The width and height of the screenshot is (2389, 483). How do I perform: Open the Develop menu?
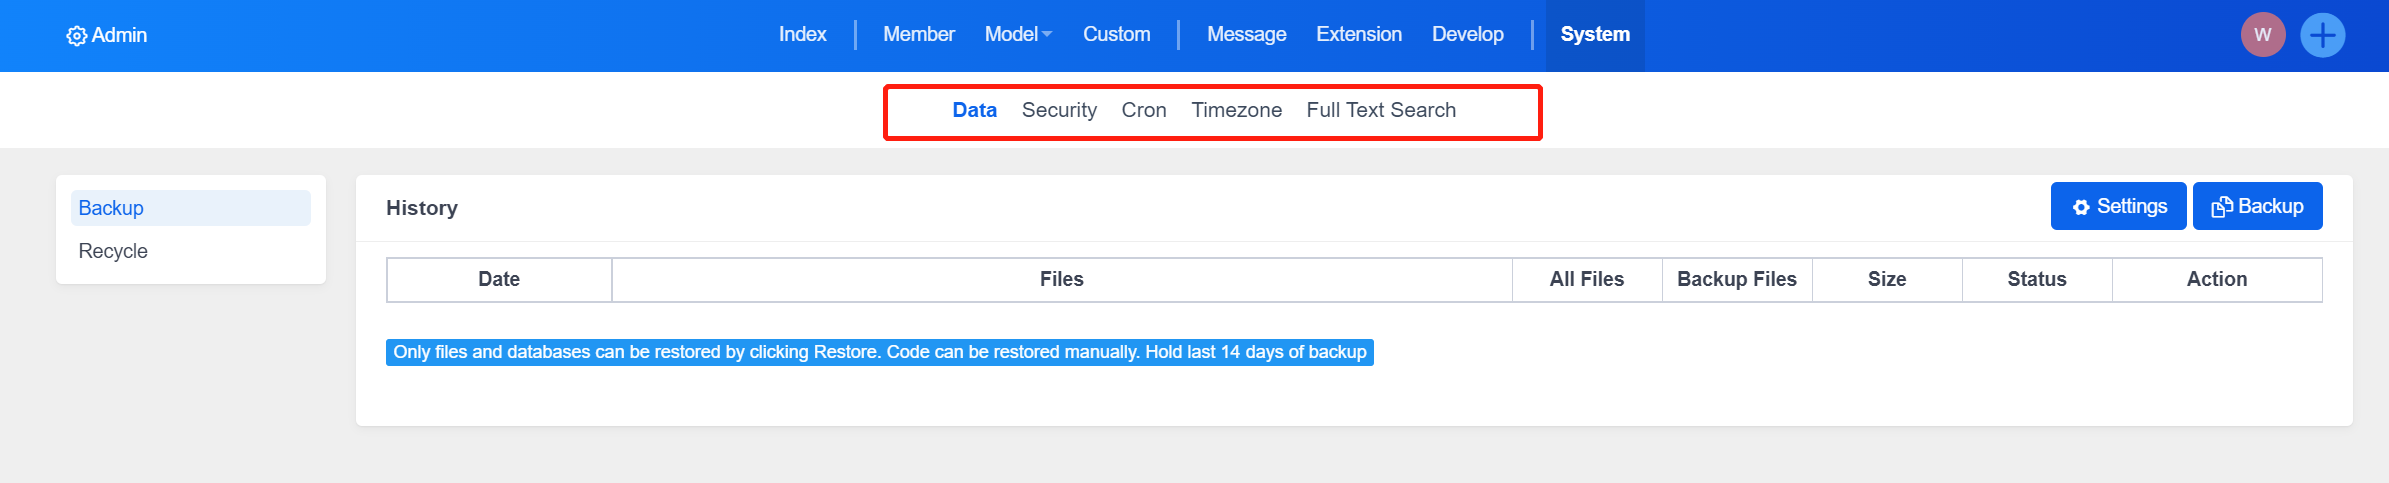coord(1467,34)
